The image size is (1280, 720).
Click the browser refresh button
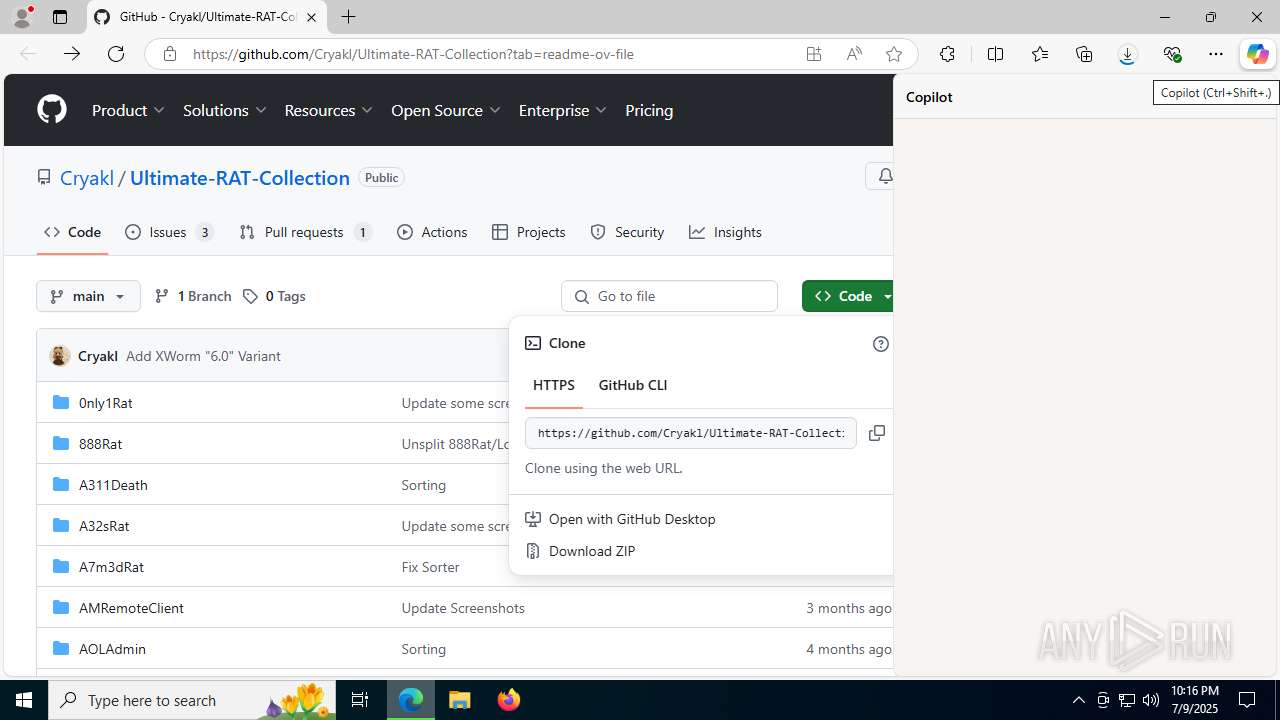pyautogui.click(x=116, y=54)
